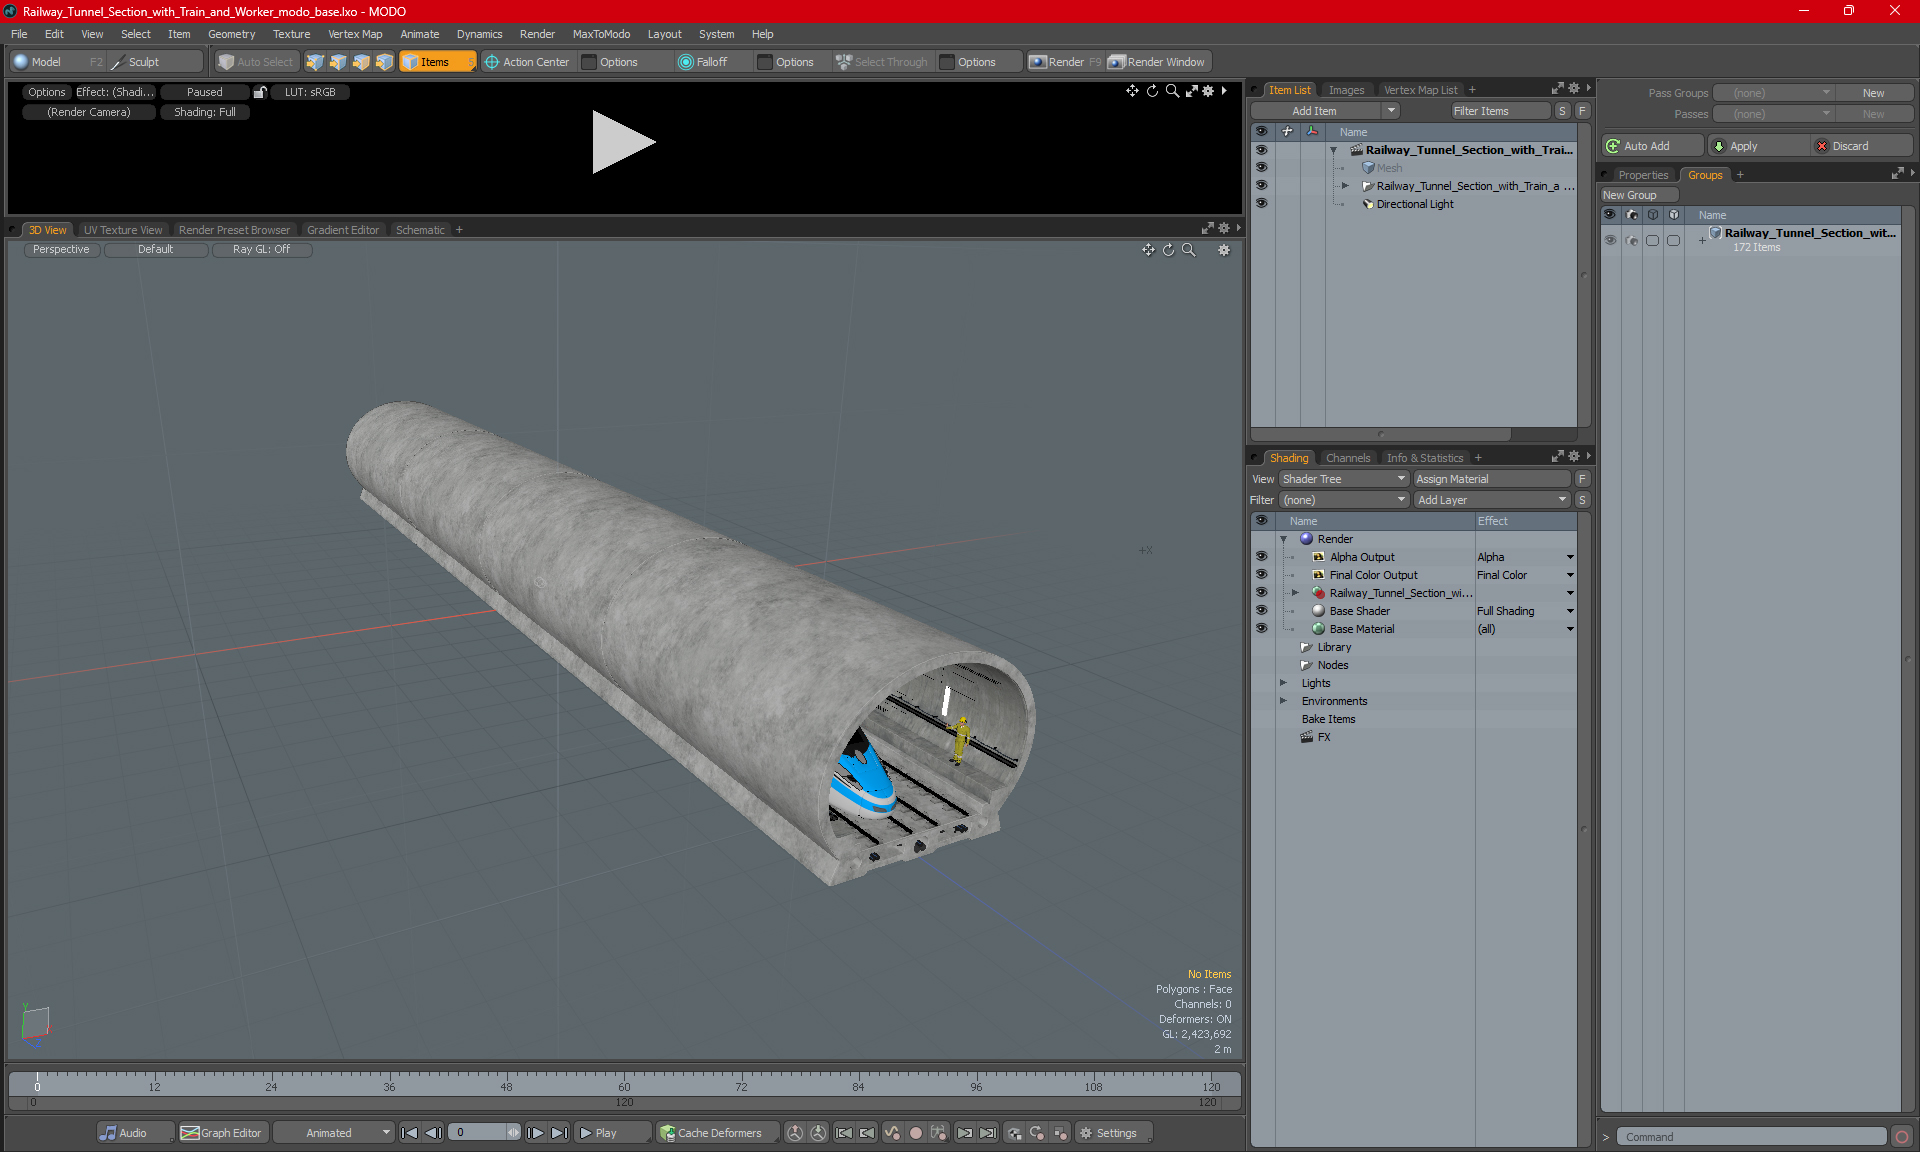Screen dimensions: 1920x1152
Task: Select Vertices selection mode cube icon
Action: [x=315, y=62]
